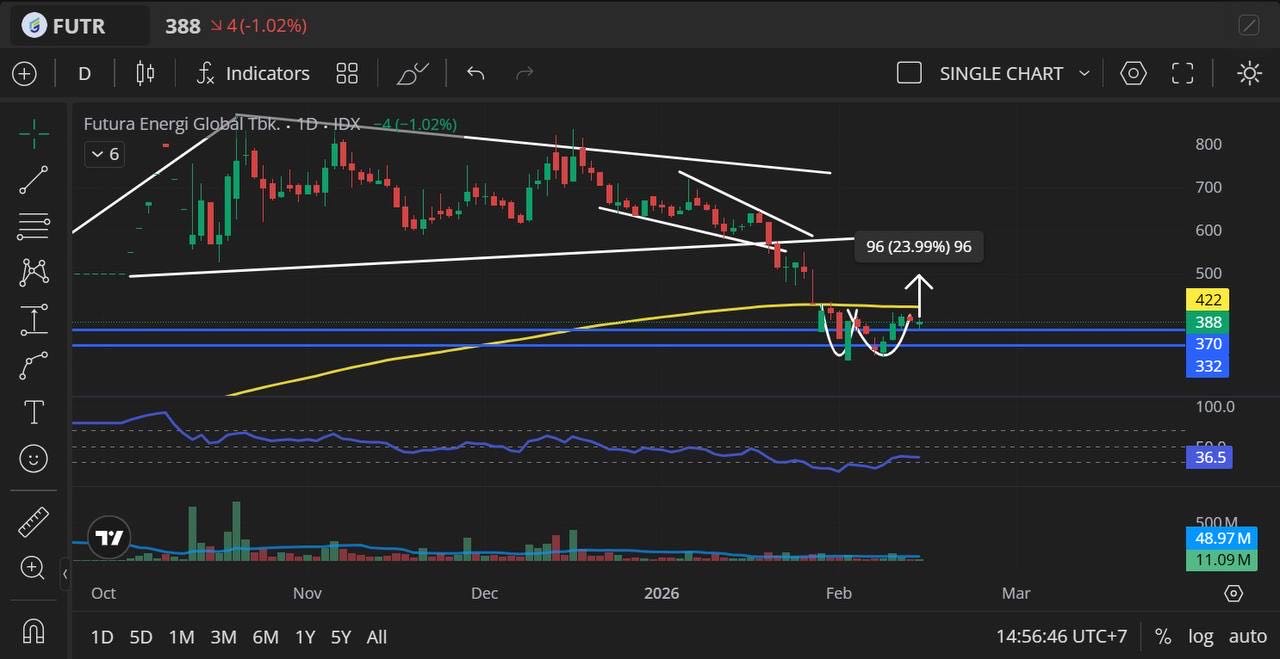Activate the magnet snap mode
This screenshot has width=1280, height=659.
pyautogui.click(x=34, y=632)
